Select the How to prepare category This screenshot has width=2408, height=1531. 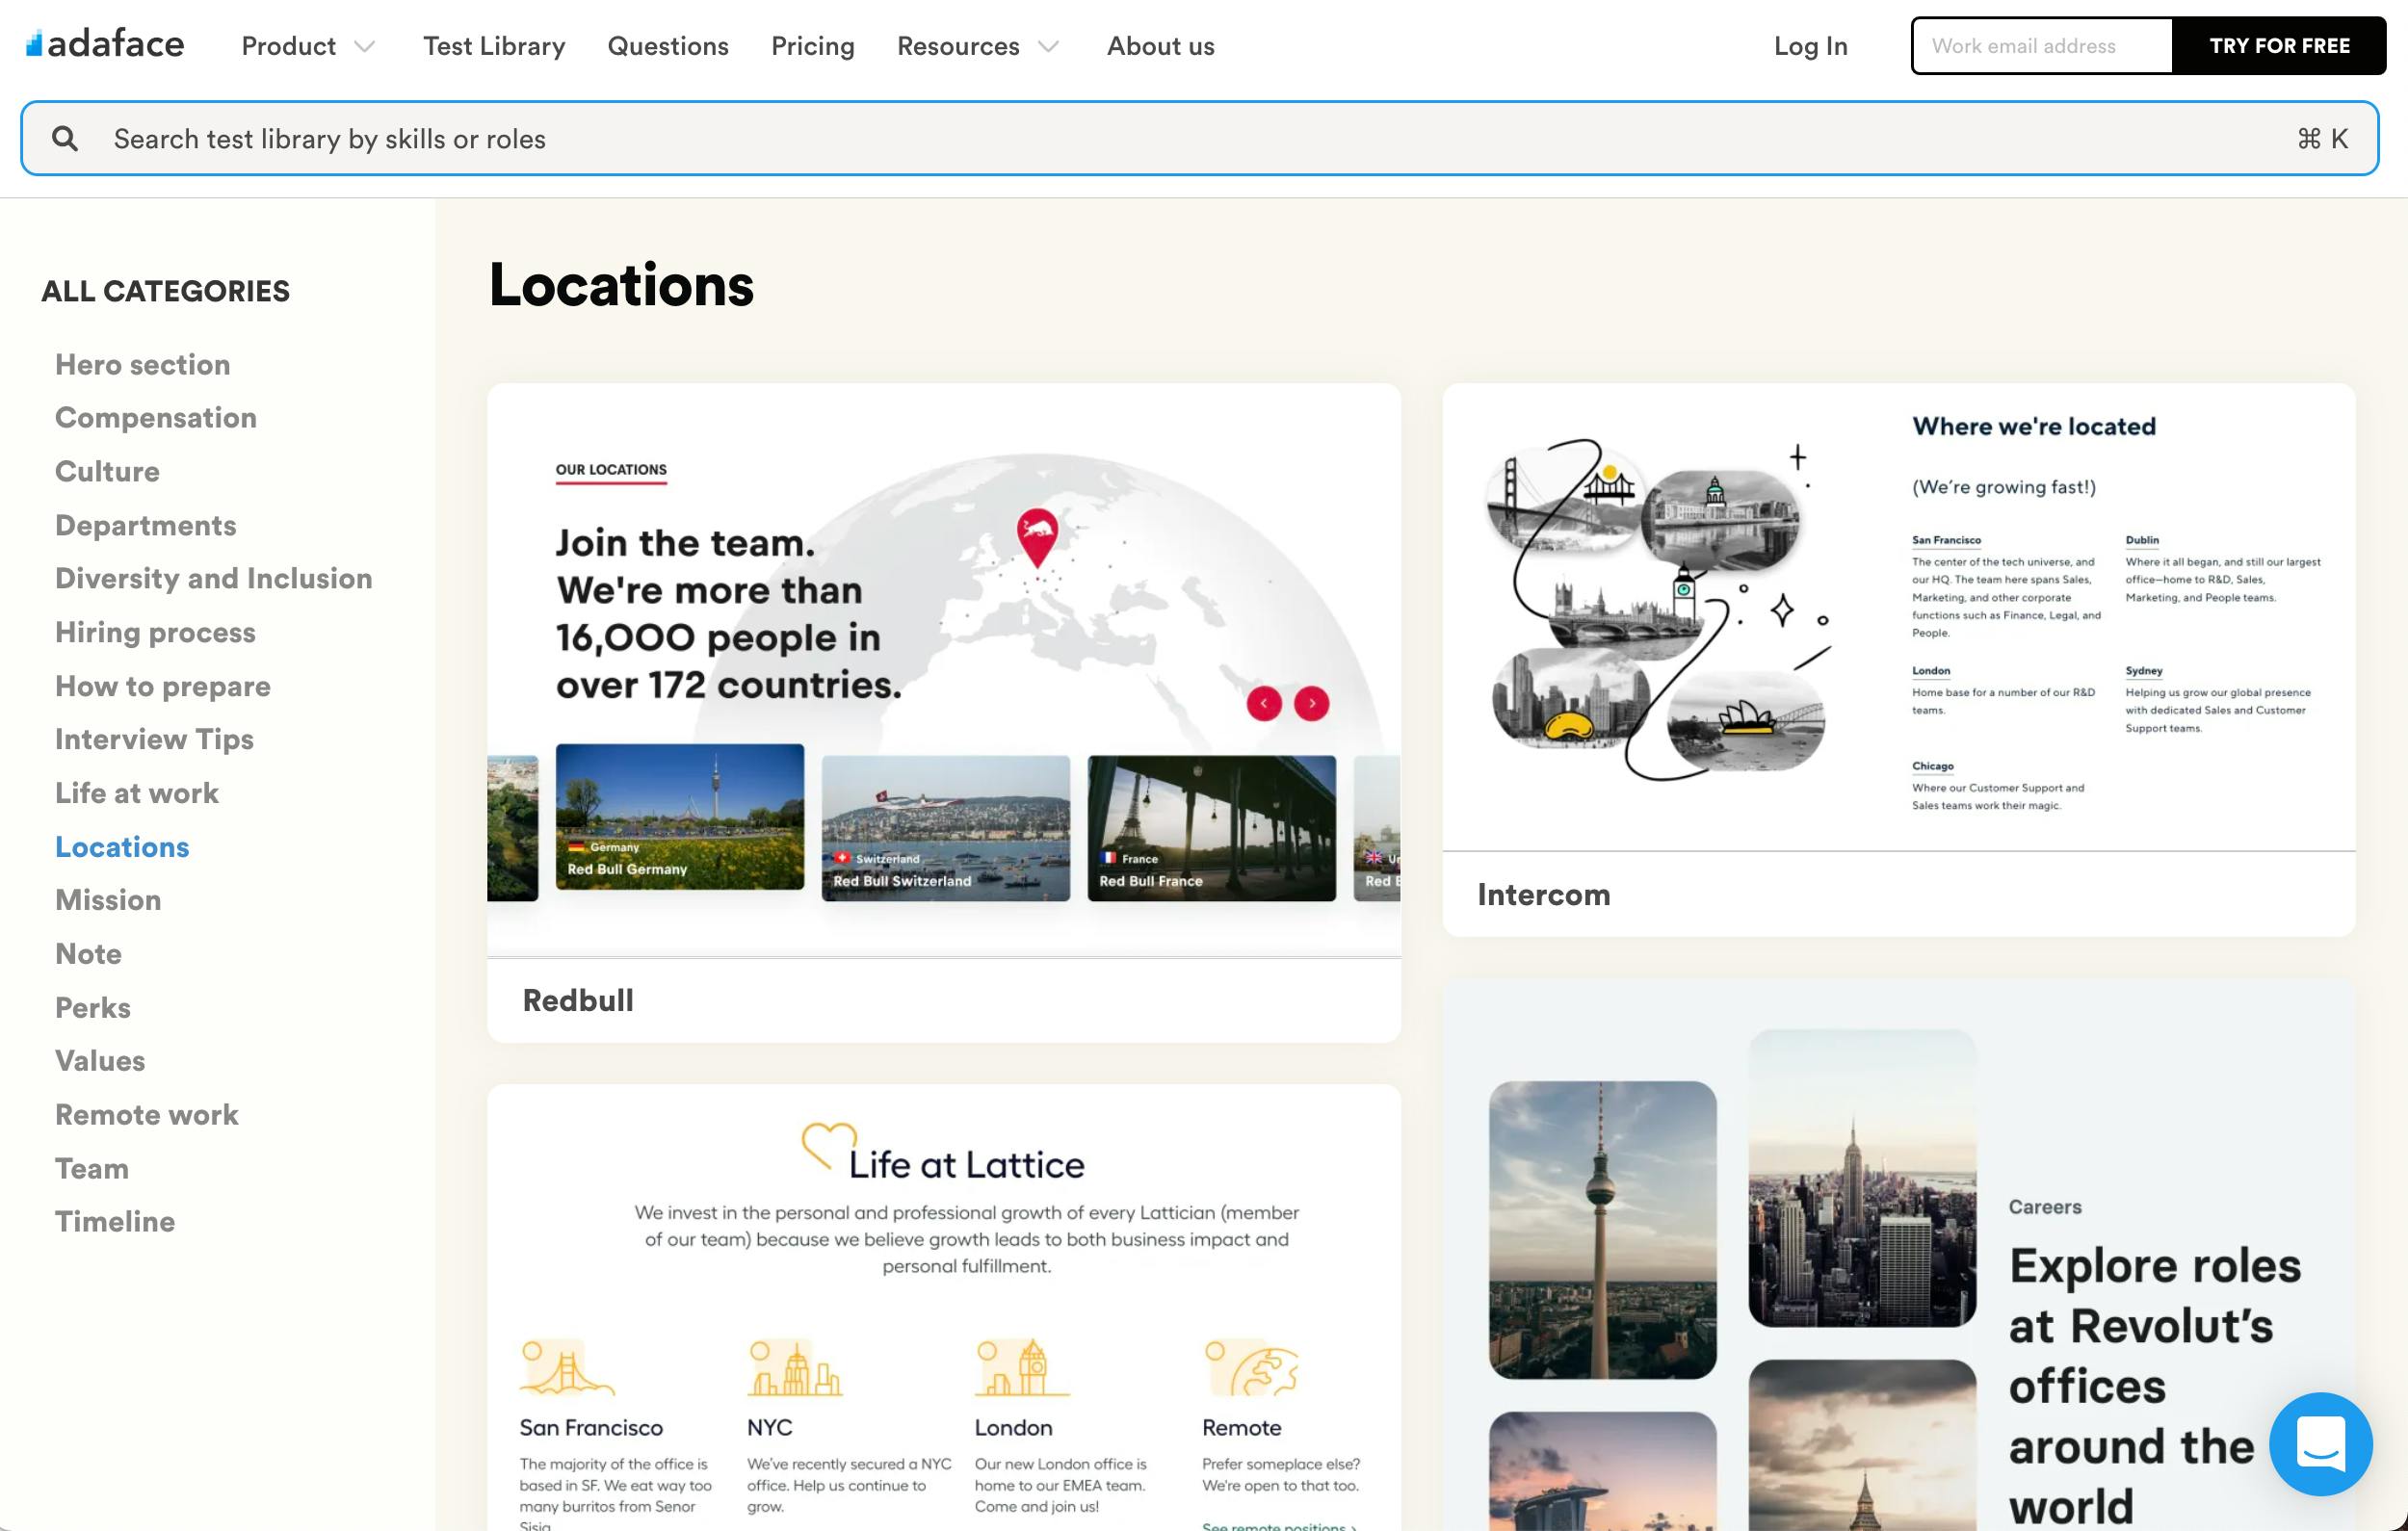pos(163,686)
